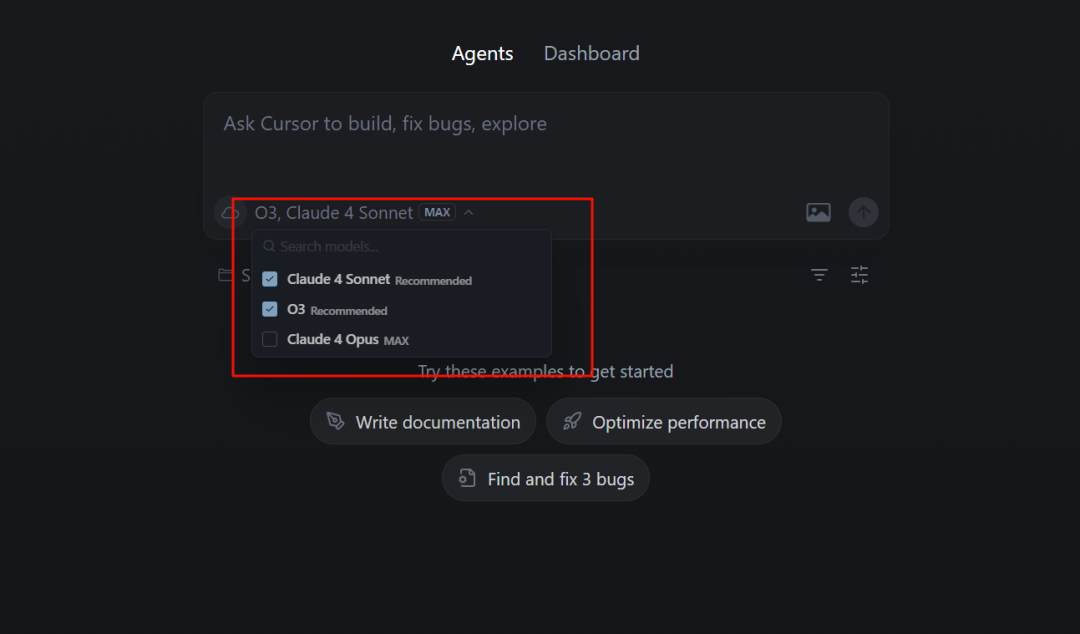This screenshot has width=1080, height=634.
Task: Uncheck the Claude 4 Sonnet checkbox
Action: tap(270, 279)
